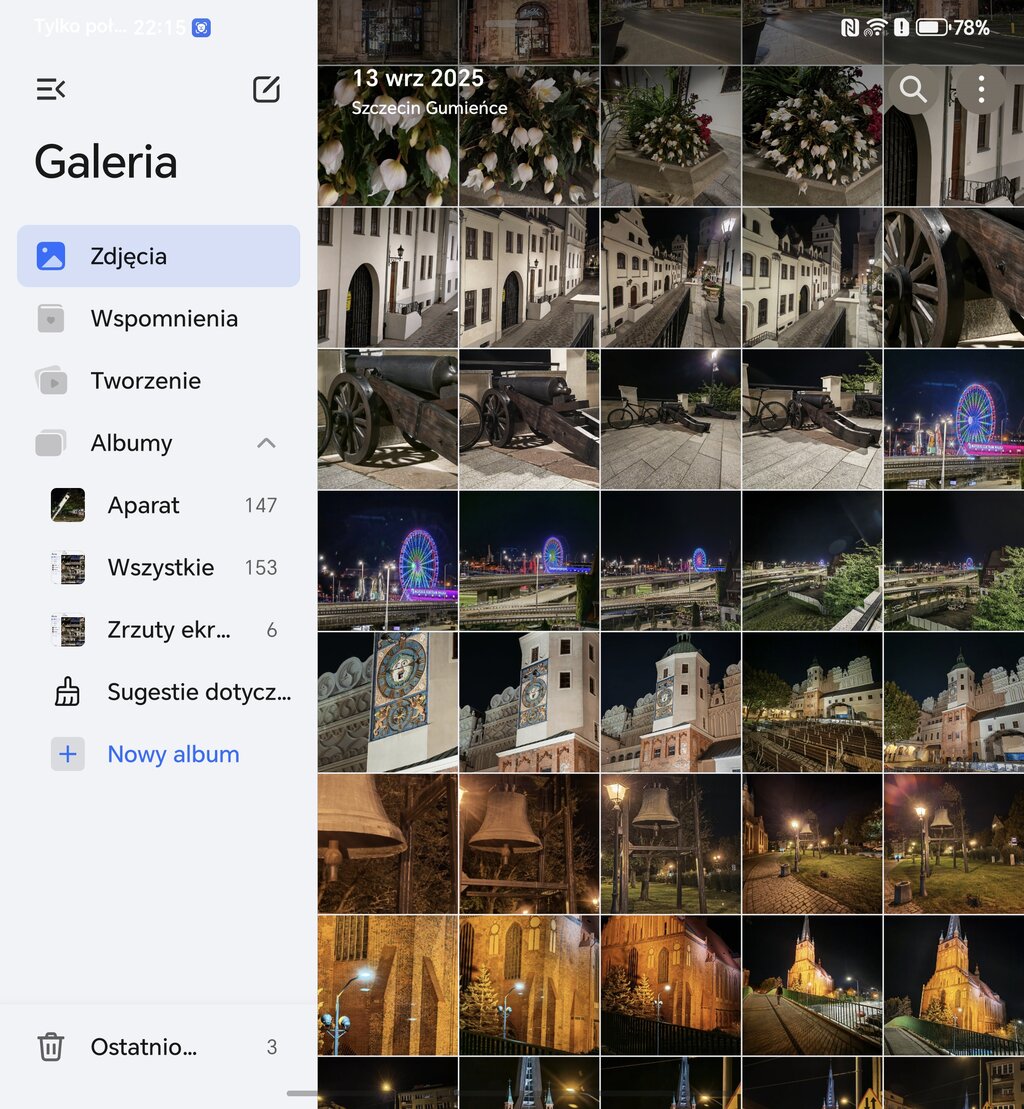
Task: Open the clock tower close-up photo
Action: click(388, 701)
